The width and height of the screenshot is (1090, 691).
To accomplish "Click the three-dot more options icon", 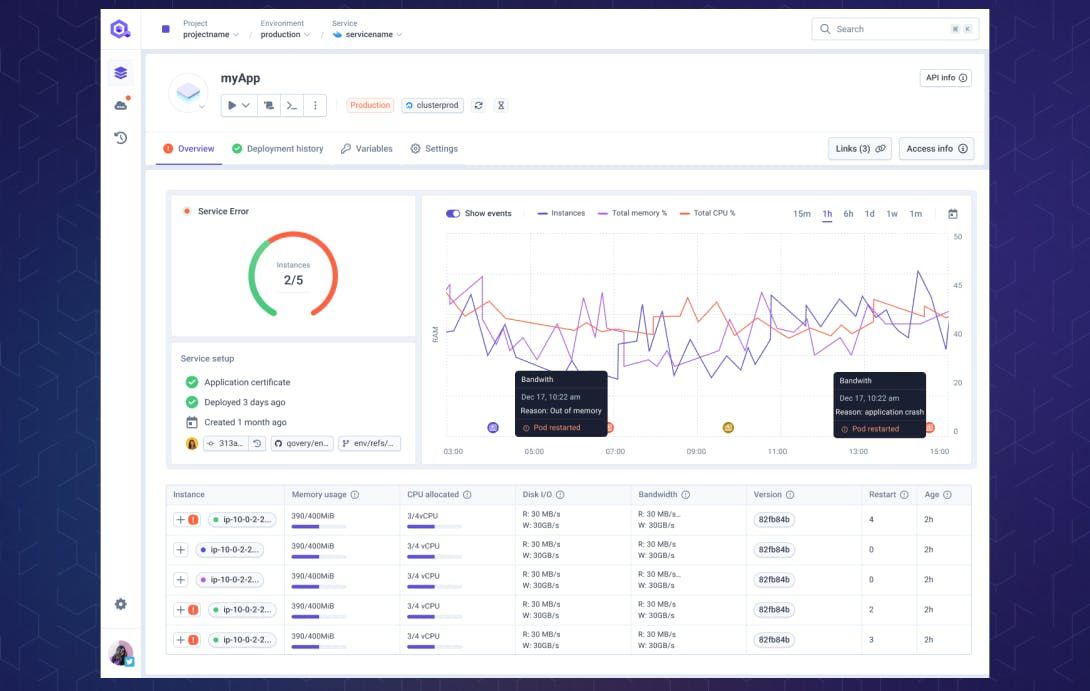I will [x=316, y=105].
